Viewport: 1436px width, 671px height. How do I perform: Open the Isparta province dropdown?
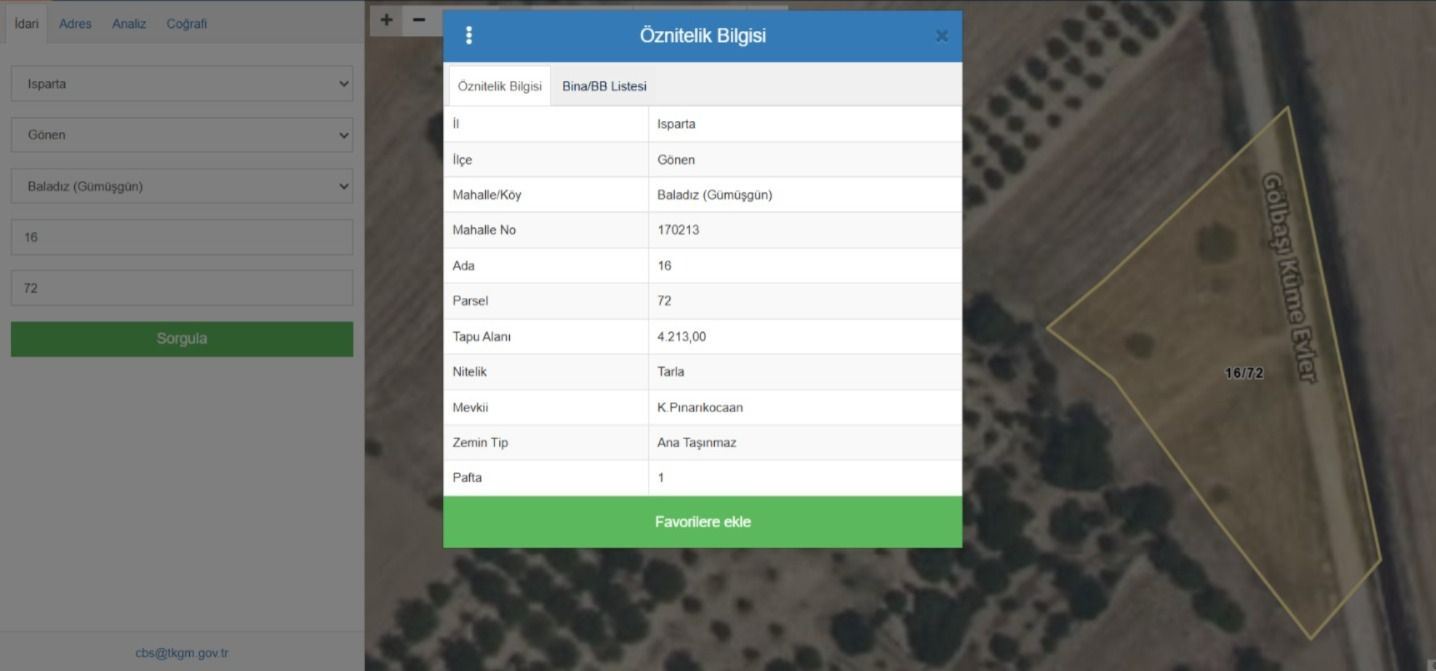[x=181, y=83]
